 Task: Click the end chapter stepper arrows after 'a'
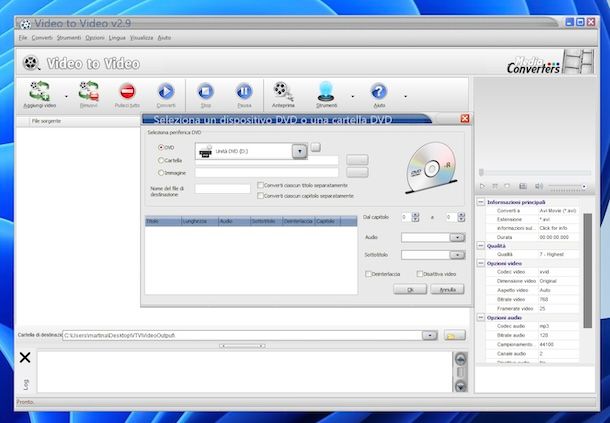[x=461, y=217]
